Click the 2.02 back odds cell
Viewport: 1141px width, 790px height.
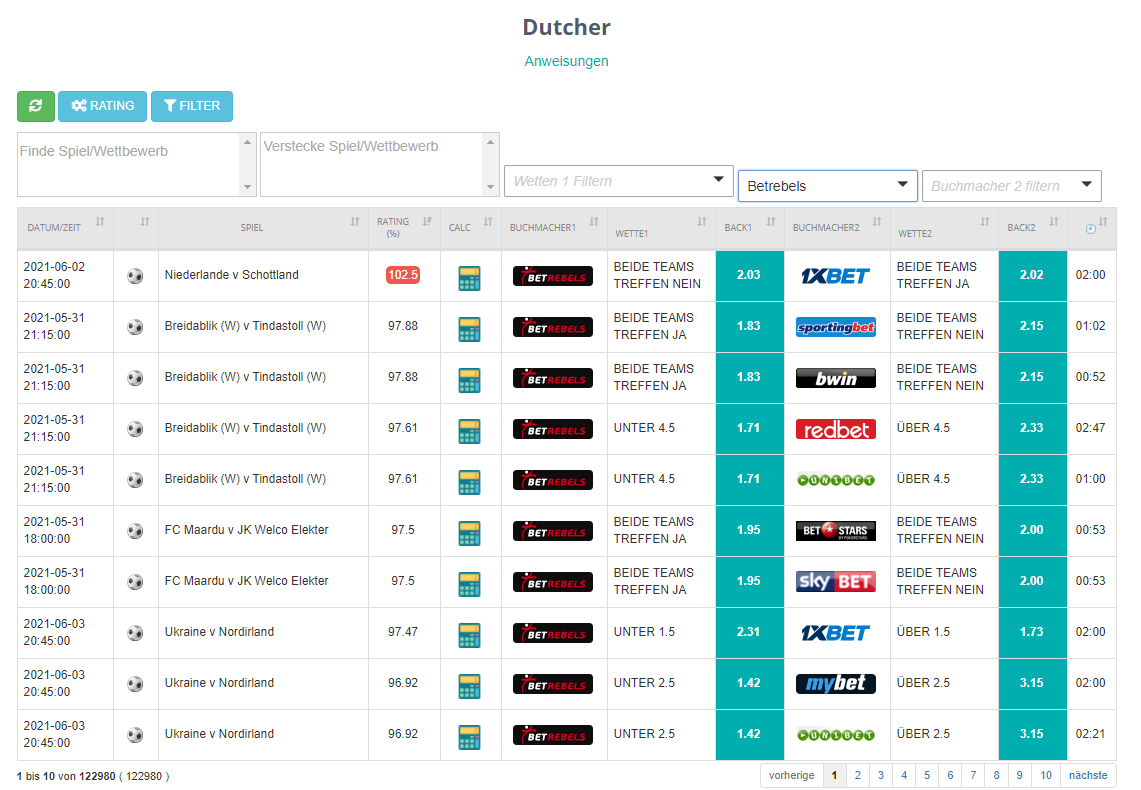tap(1033, 276)
